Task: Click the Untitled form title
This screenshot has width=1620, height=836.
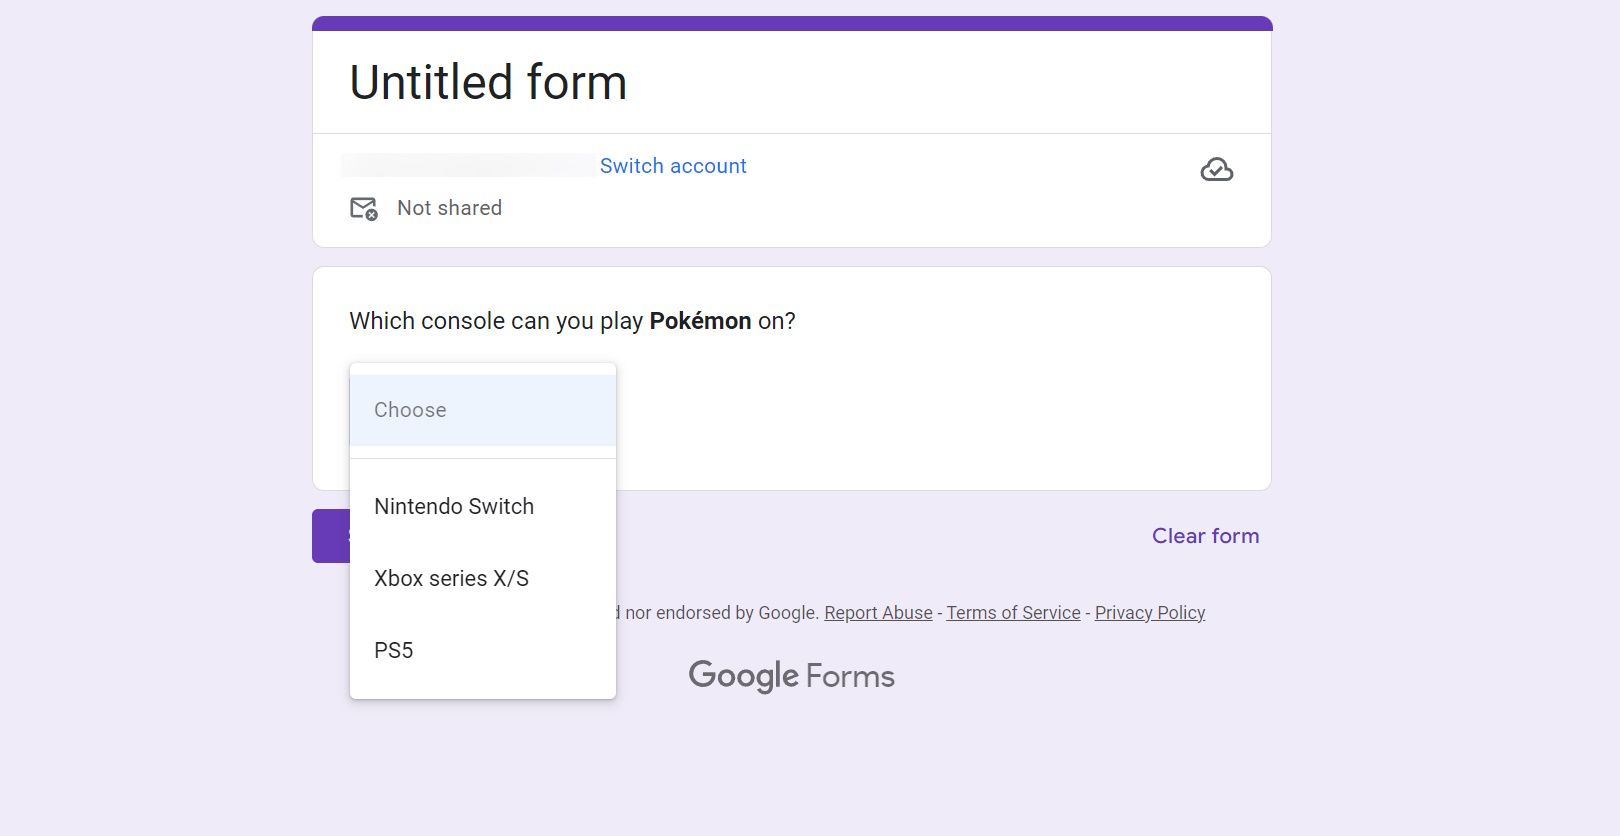Action: pos(488,82)
